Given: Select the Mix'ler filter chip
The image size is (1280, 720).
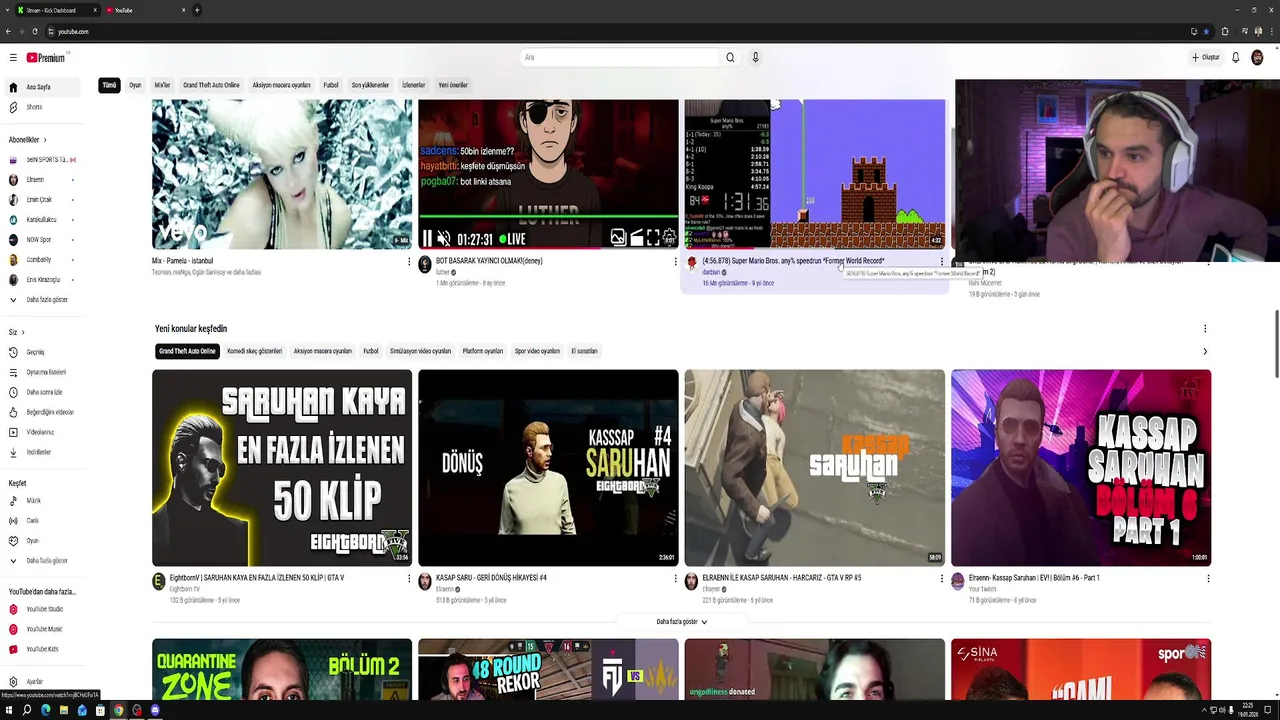Looking at the screenshot, I should click(x=162, y=85).
